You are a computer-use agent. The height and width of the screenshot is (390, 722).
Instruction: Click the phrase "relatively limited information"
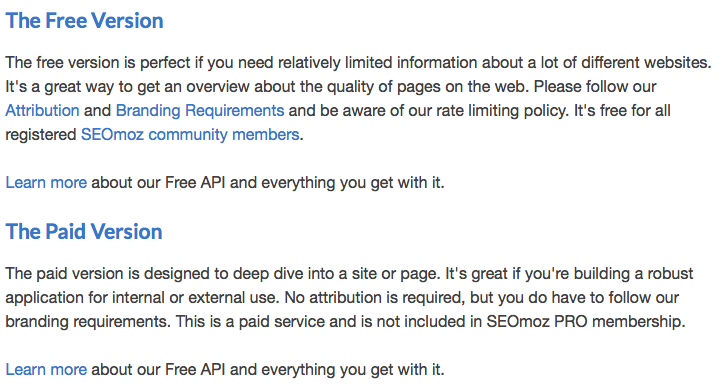377,63
